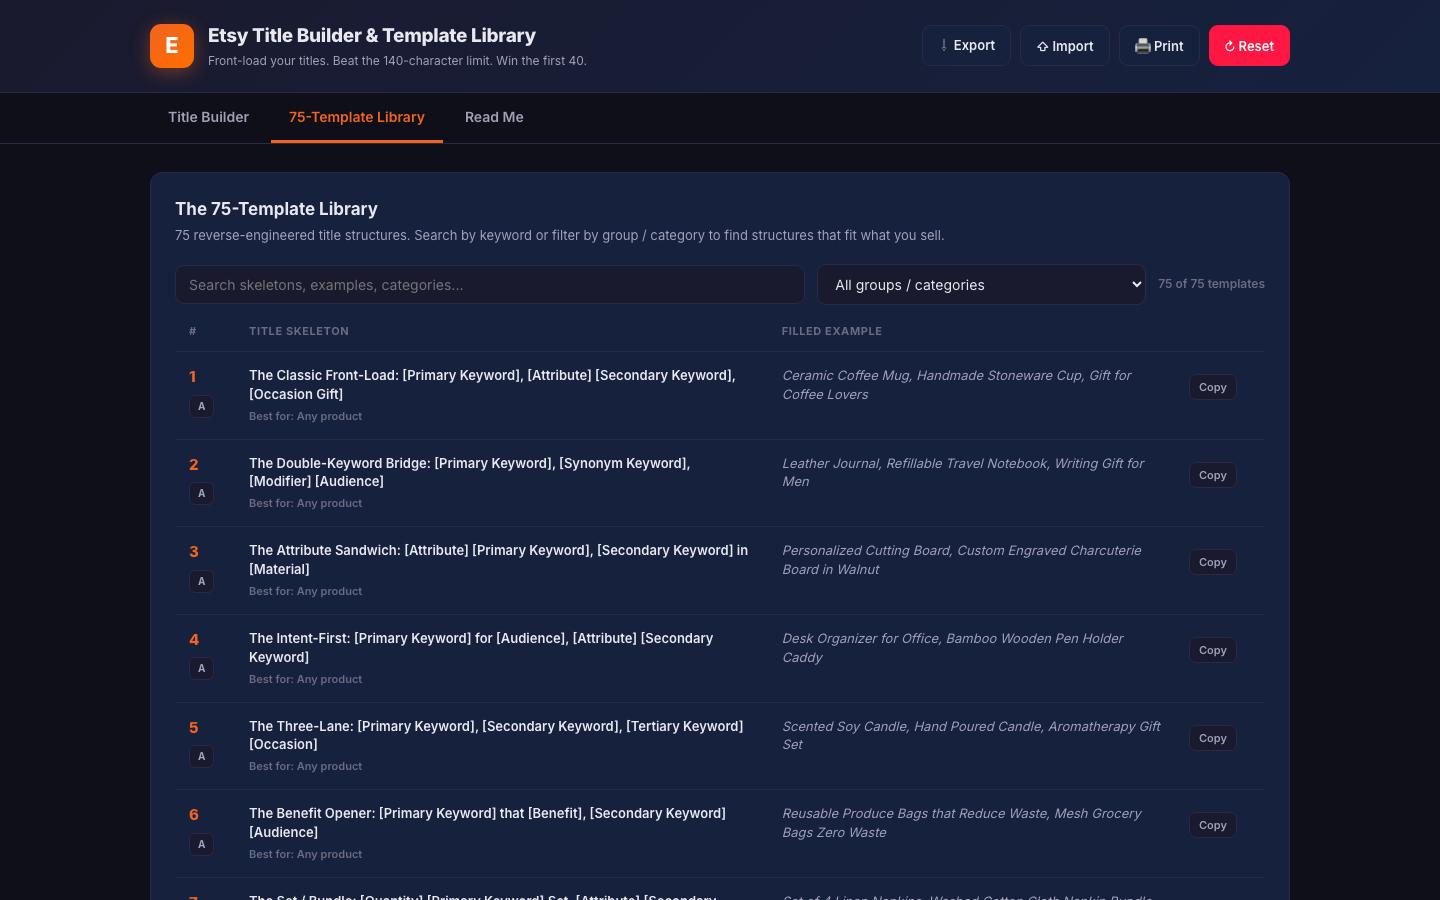Click the Title Skeleton column header
This screenshot has height=900, width=1440.
[x=299, y=331]
